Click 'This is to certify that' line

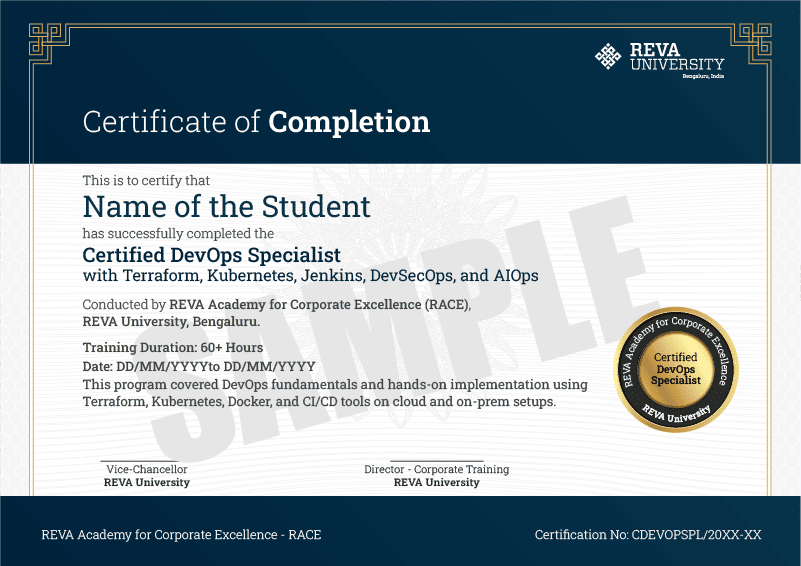coord(146,180)
